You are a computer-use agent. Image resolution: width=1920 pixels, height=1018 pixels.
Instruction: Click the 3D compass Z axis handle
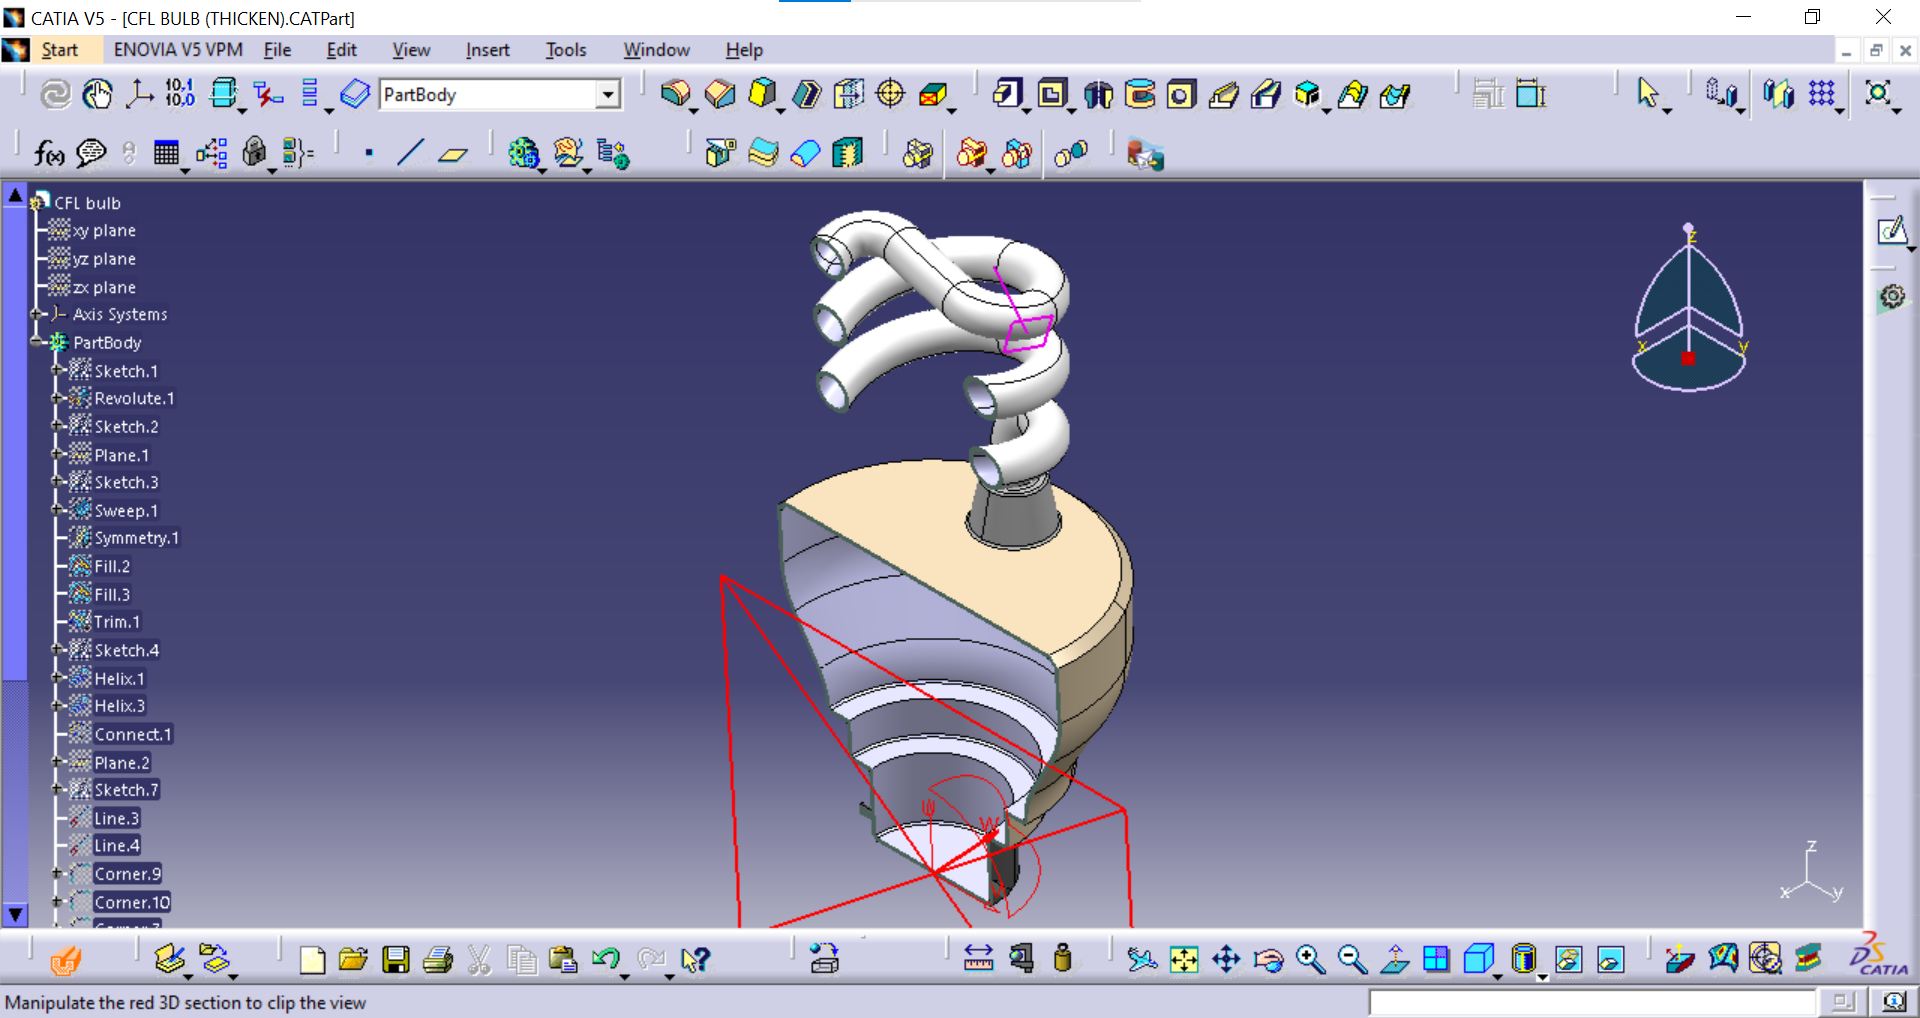(x=1689, y=229)
